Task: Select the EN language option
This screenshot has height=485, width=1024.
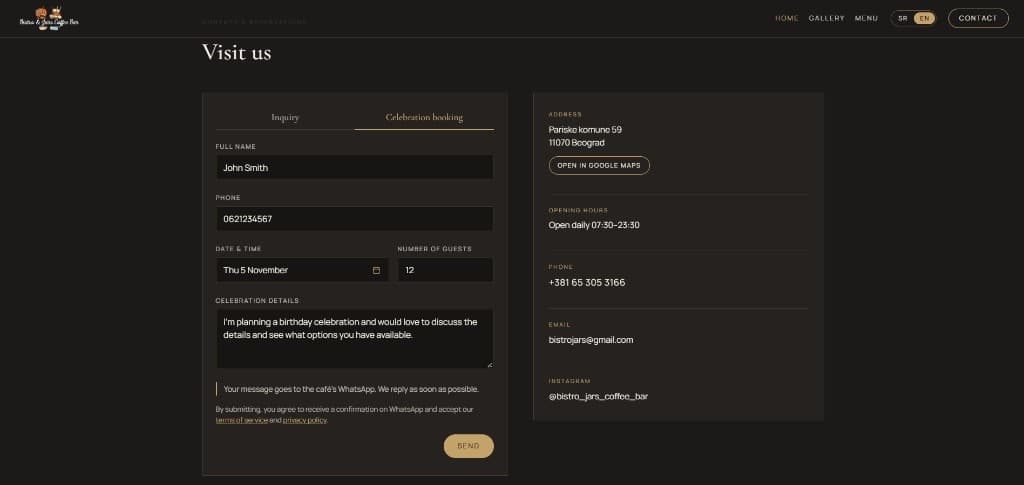Action: tap(924, 18)
